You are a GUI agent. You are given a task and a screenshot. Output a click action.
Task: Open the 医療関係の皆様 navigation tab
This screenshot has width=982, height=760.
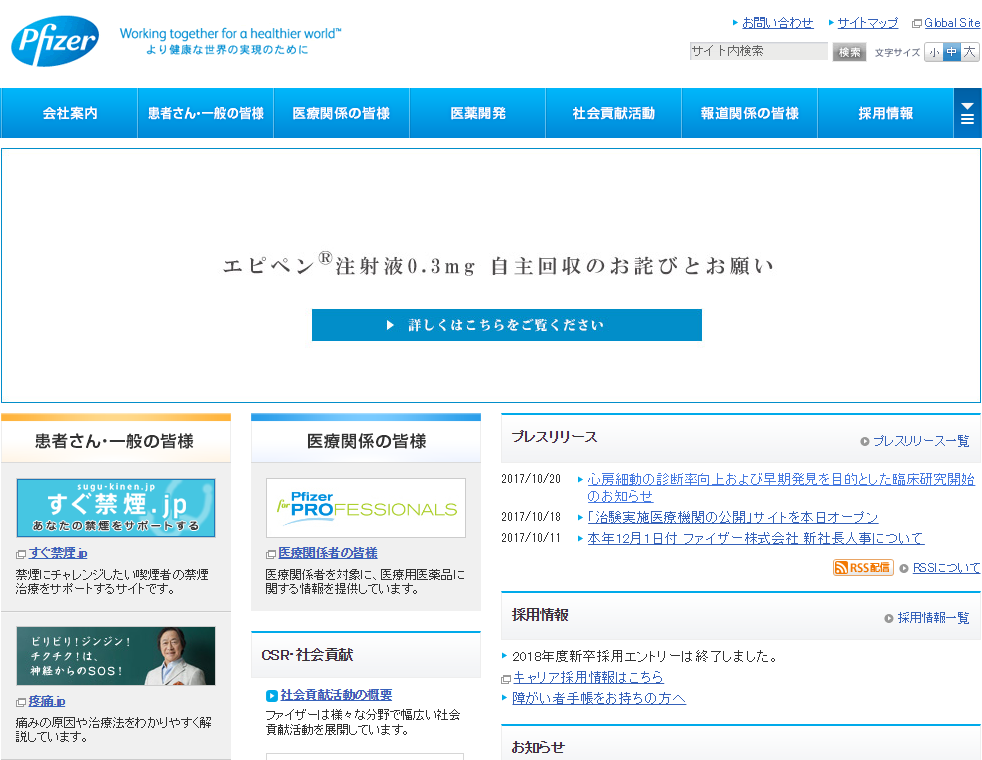coord(341,113)
